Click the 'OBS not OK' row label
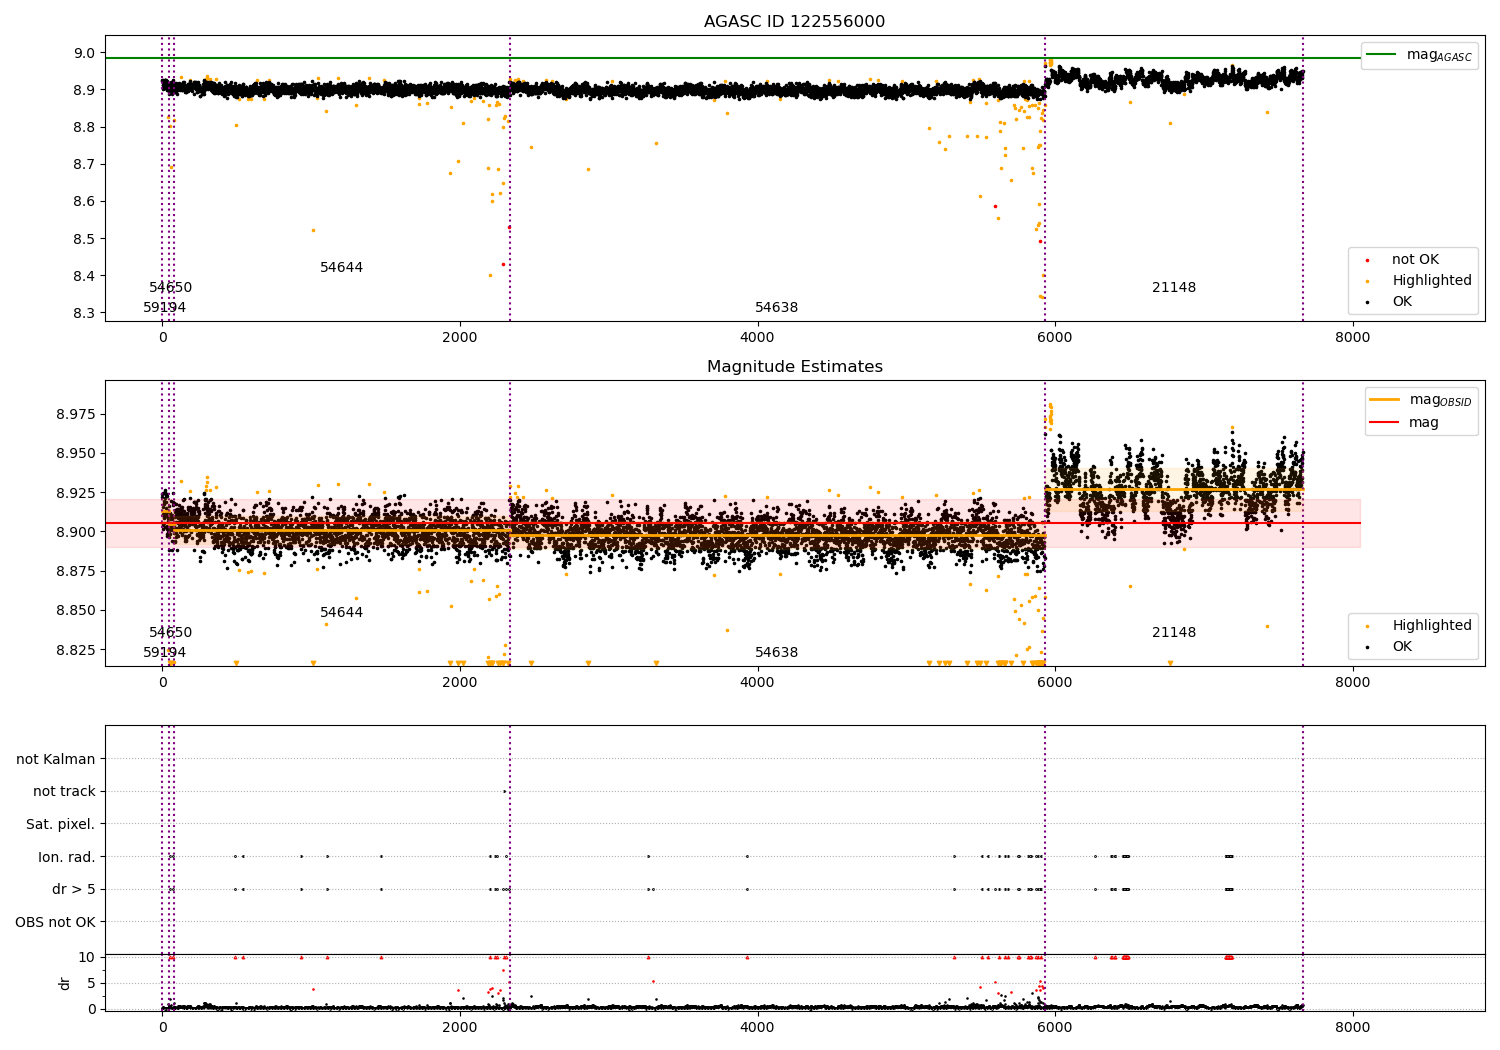Image resolution: width=1500 pixels, height=1050 pixels. click(x=56, y=922)
